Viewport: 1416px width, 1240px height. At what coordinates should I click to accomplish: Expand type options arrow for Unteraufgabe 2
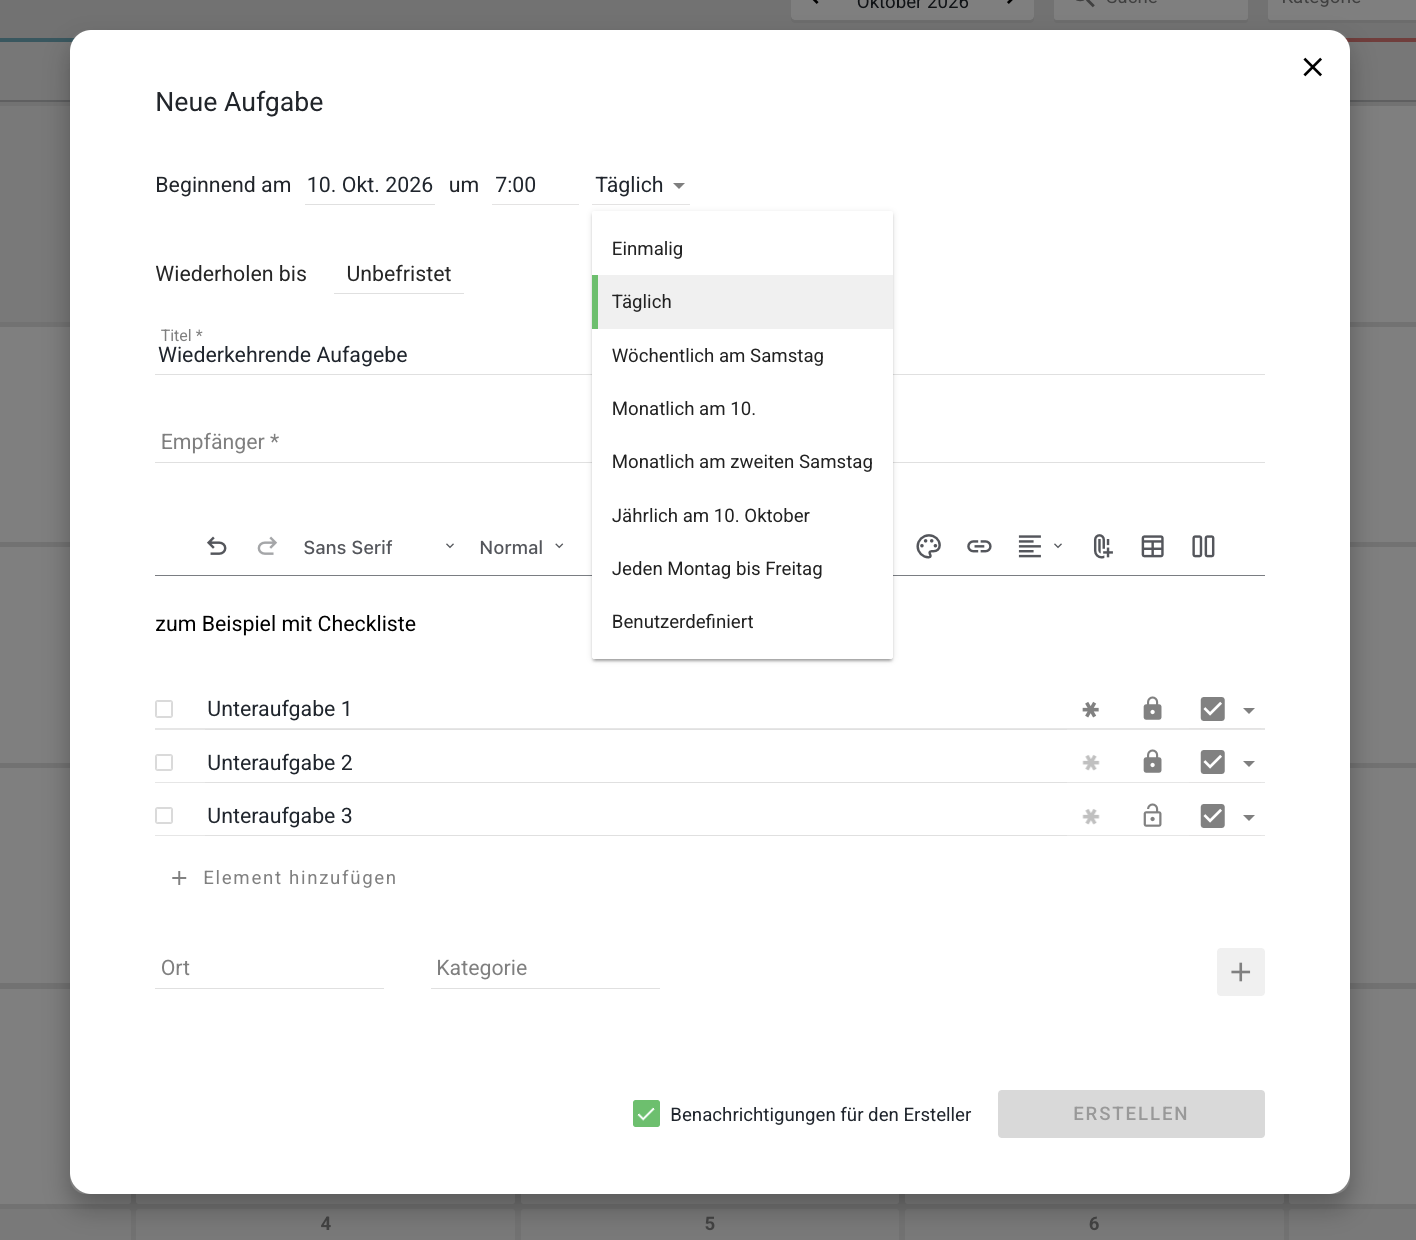pos(1249,764)
